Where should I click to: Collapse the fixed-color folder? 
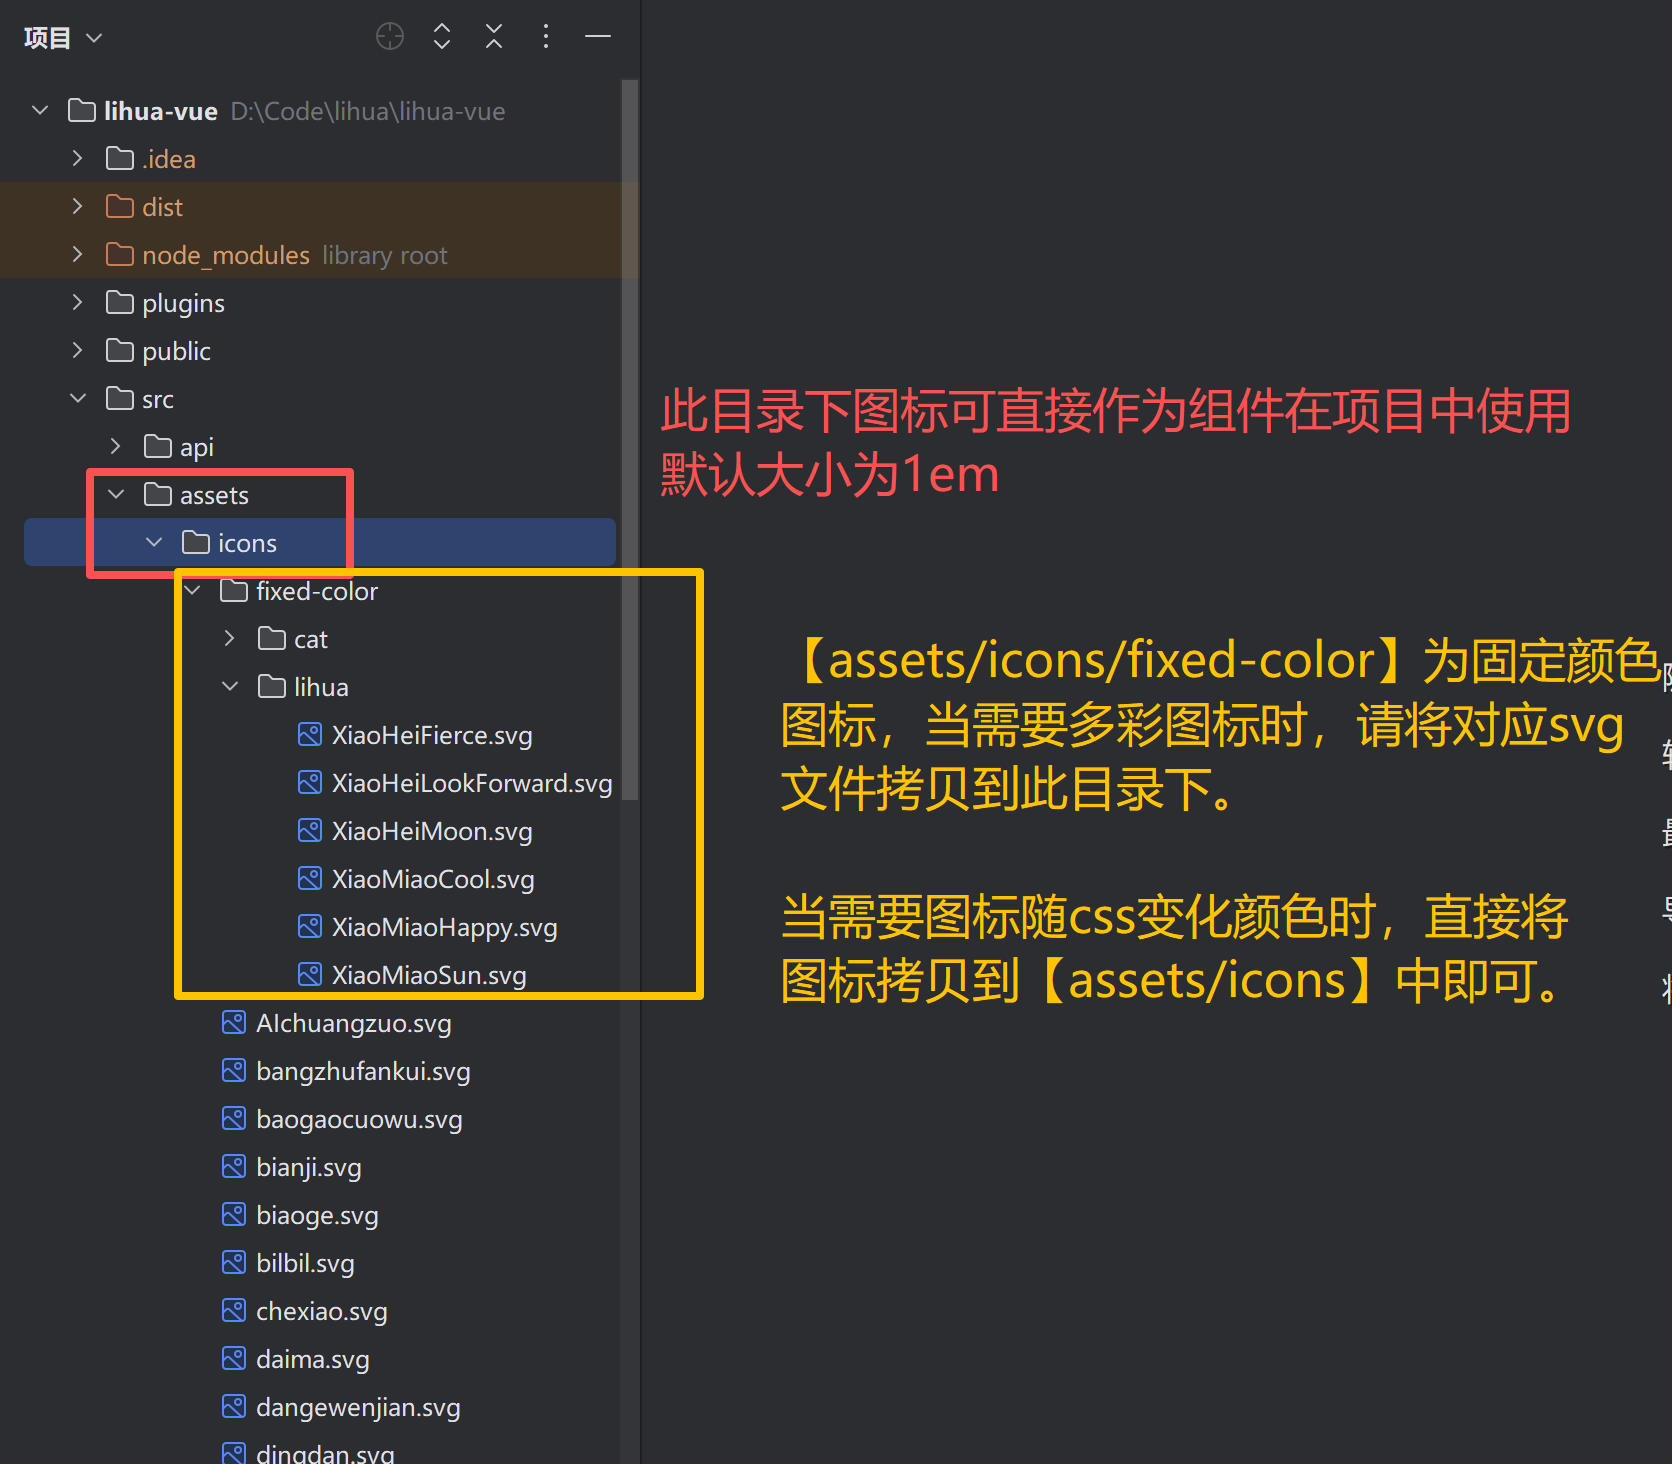[192, 591]
